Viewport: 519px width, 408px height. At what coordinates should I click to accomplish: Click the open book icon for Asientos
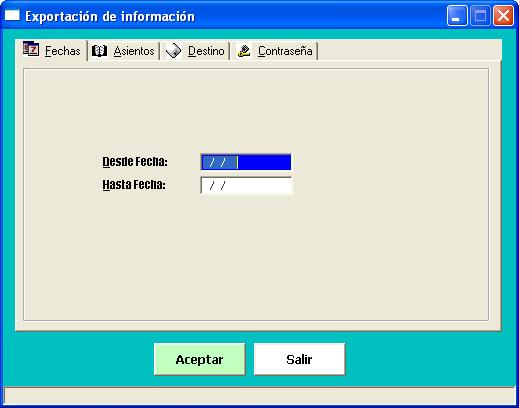[x=99, y=51]
